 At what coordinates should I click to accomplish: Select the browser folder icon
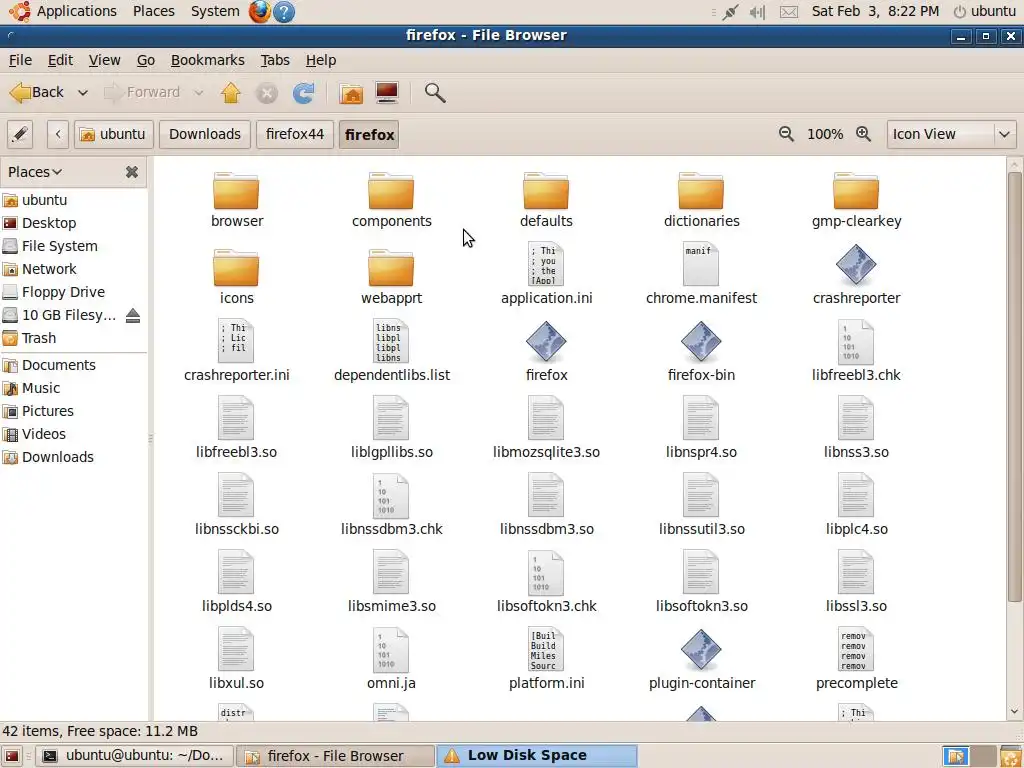click(236, 191)
